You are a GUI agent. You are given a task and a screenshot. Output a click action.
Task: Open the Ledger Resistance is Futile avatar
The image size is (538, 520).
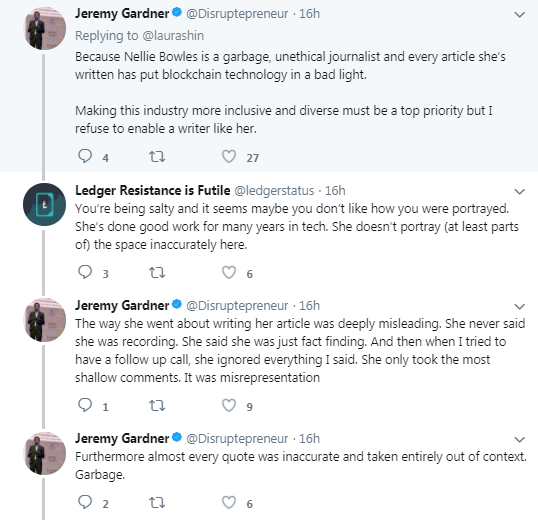(44, 204)
